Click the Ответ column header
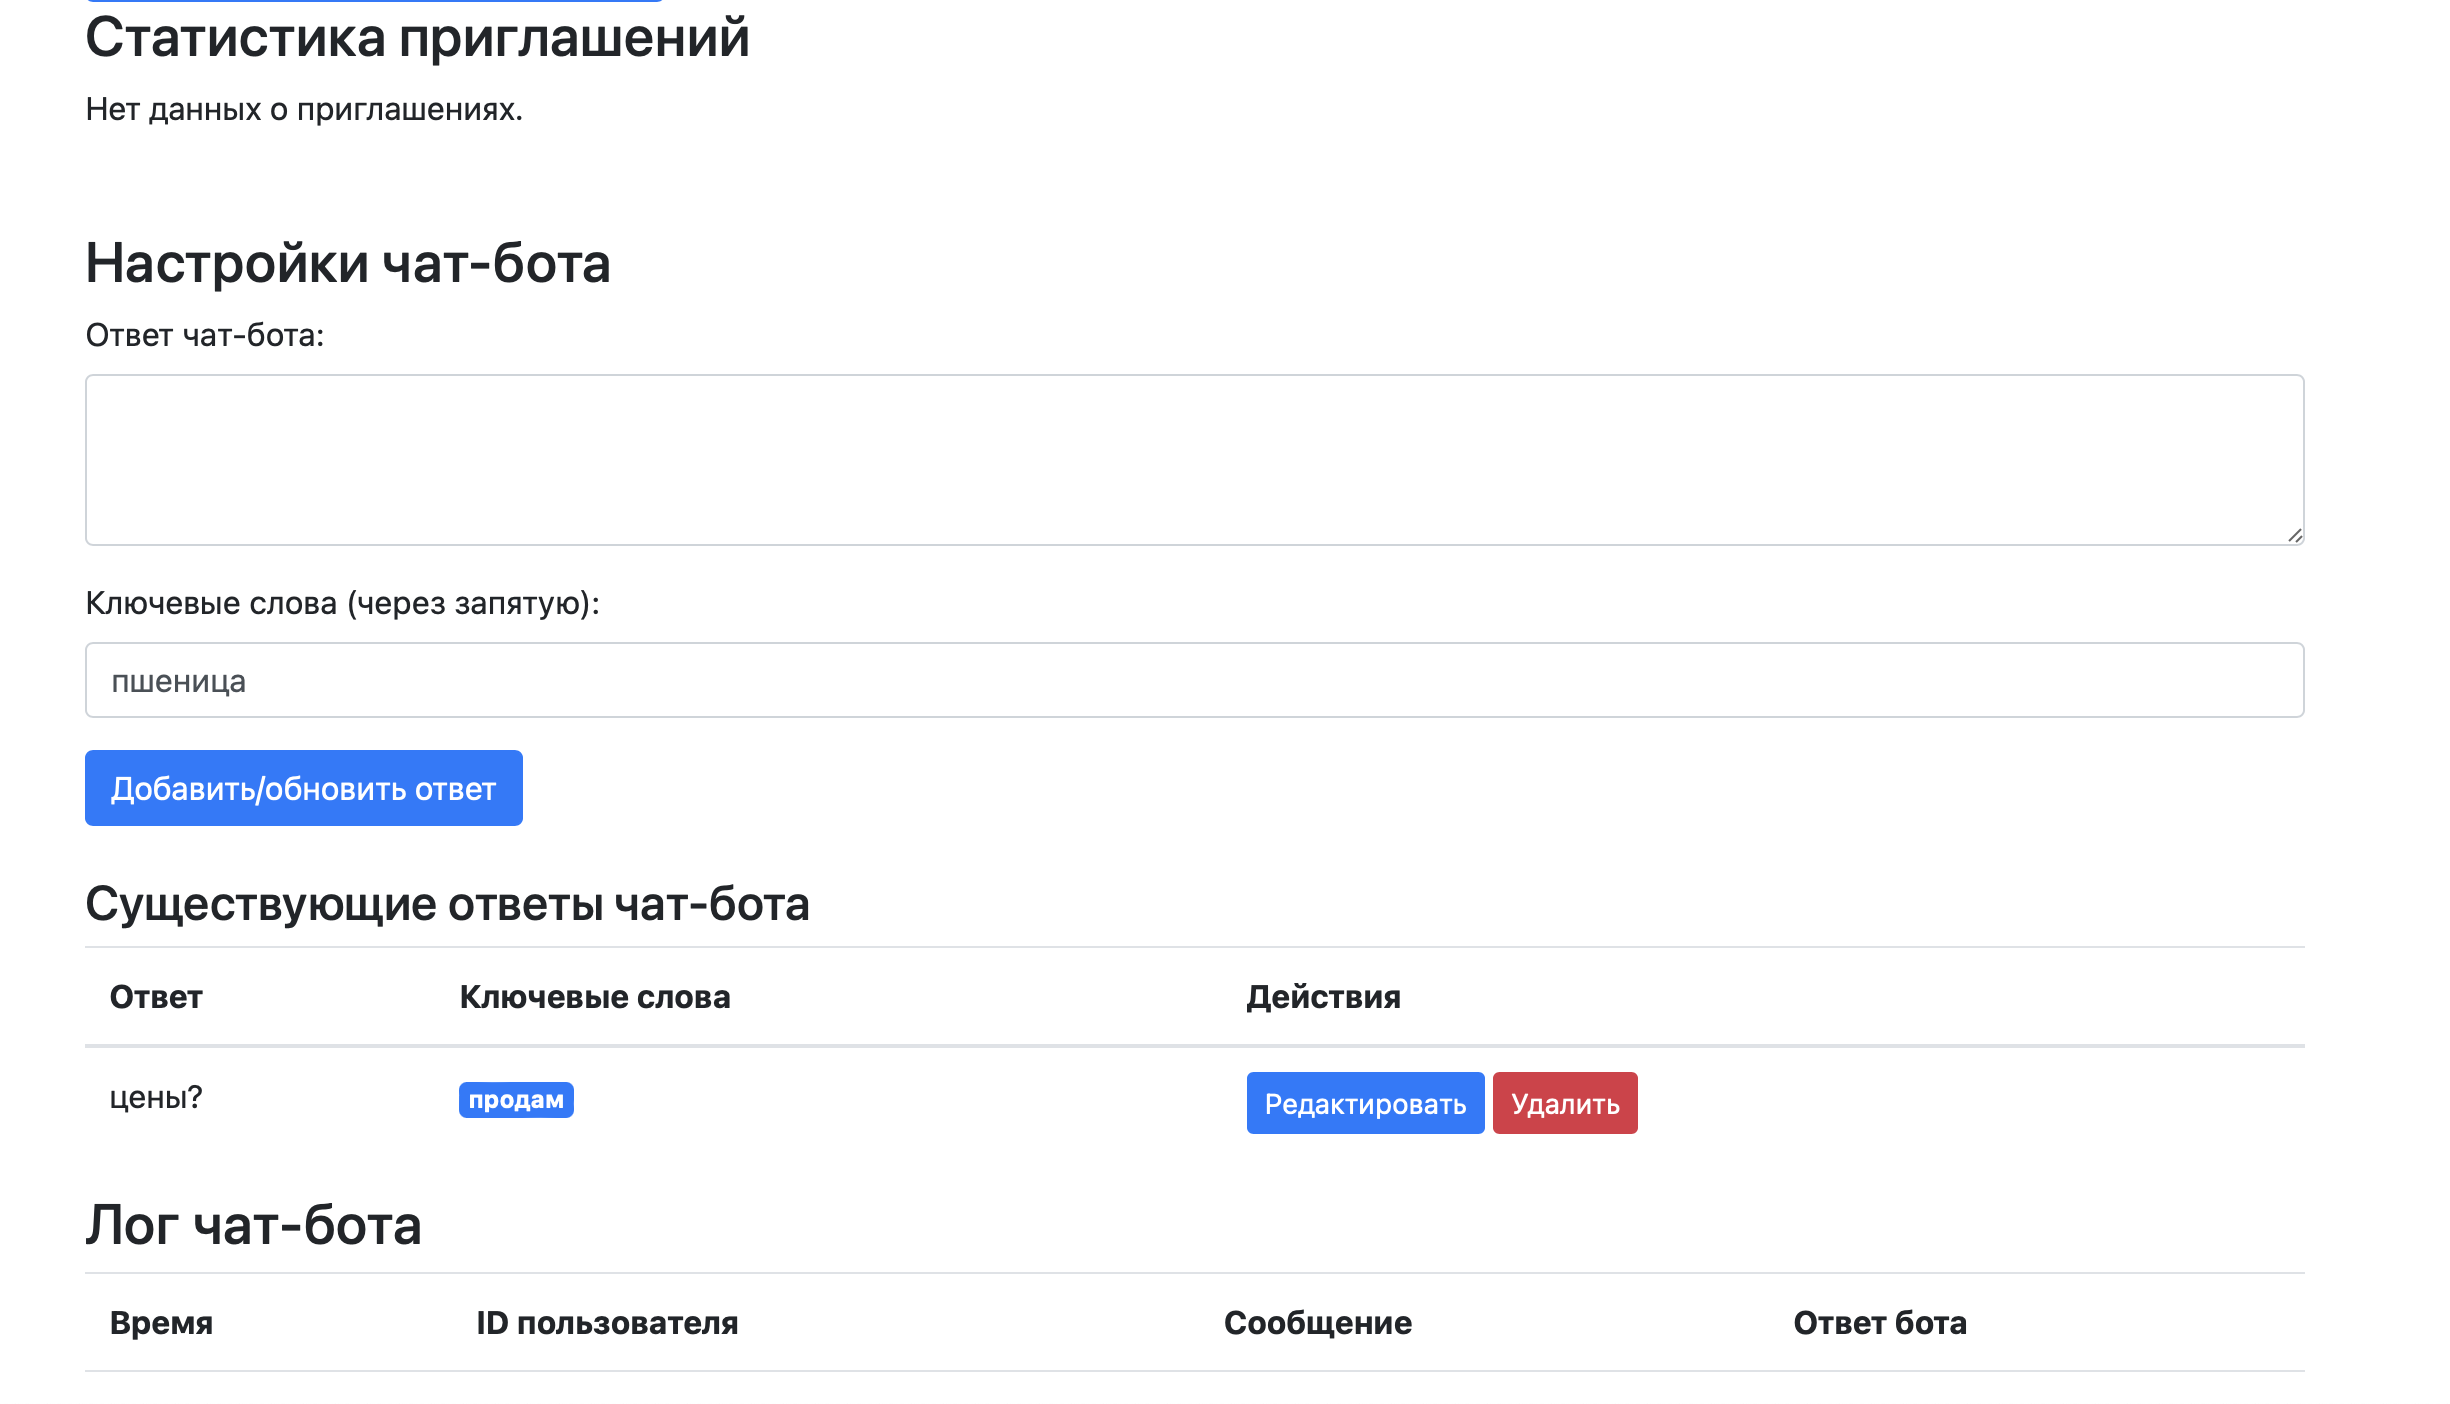 [156, 997]
